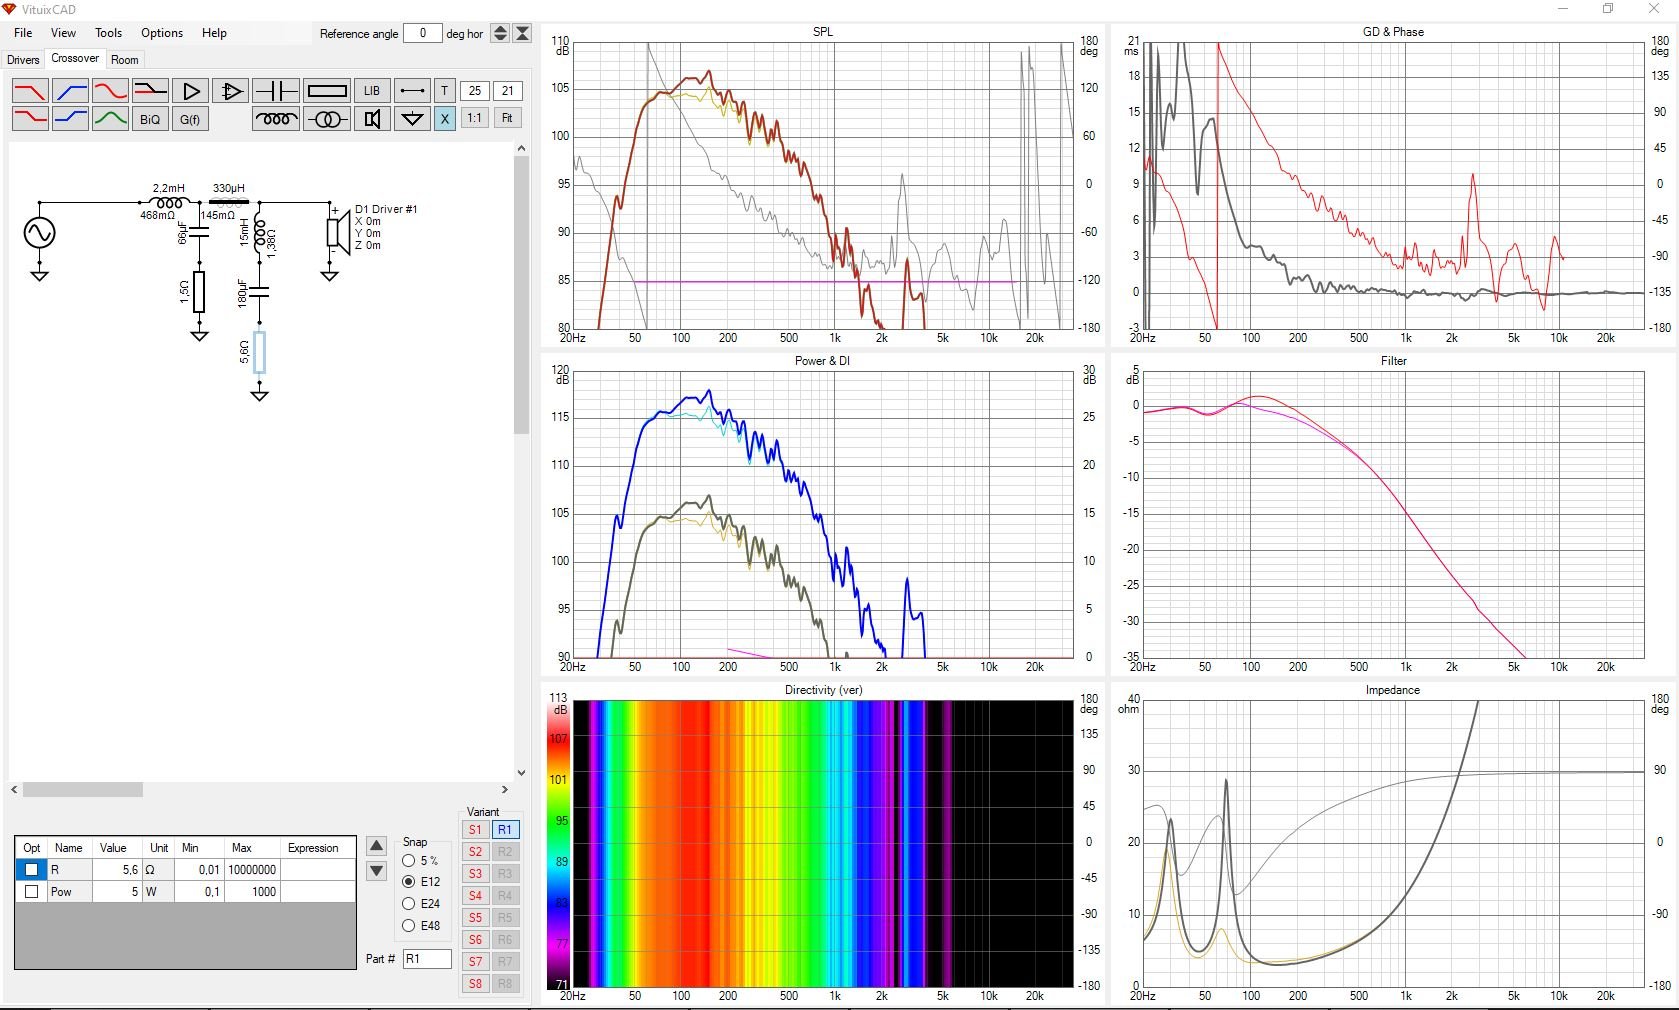
Task: Choose the green band-pass filter icon
Action: tap(110, 119)
